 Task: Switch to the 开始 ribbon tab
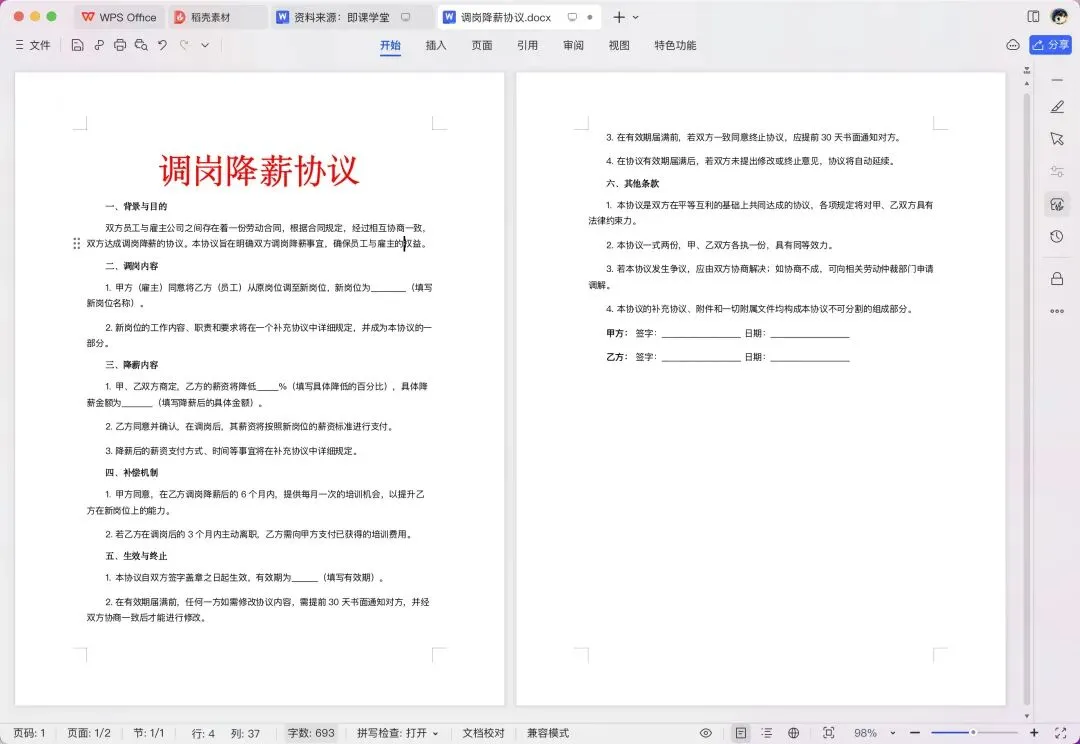pyautogui.click(x=390, y=45)
